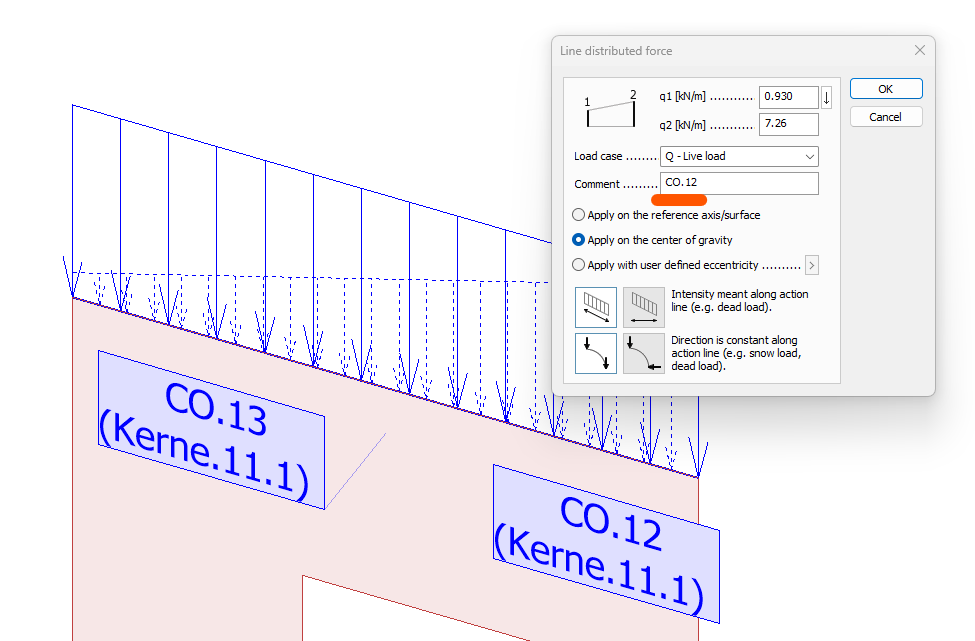Expand user defined eccentricity options arrow

(x=811, y=265)
